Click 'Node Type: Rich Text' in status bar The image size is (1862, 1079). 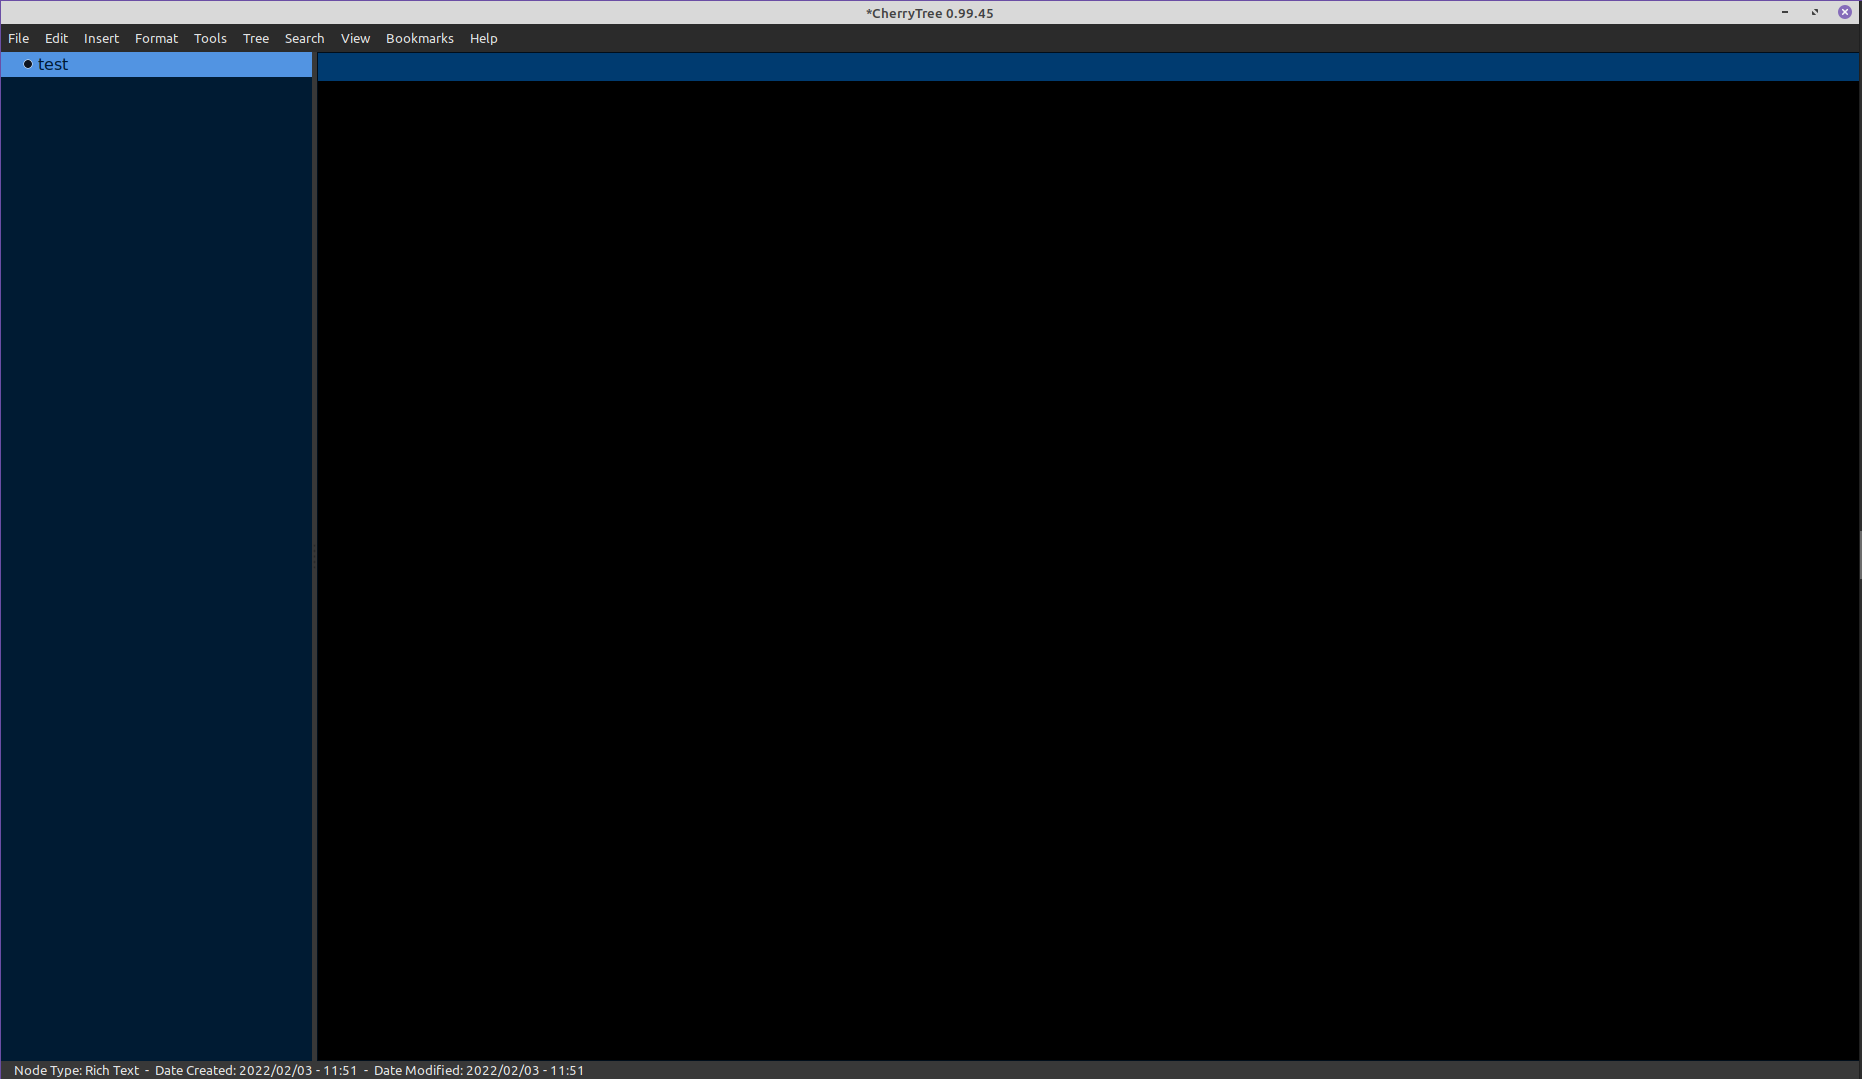(77, 1070)
